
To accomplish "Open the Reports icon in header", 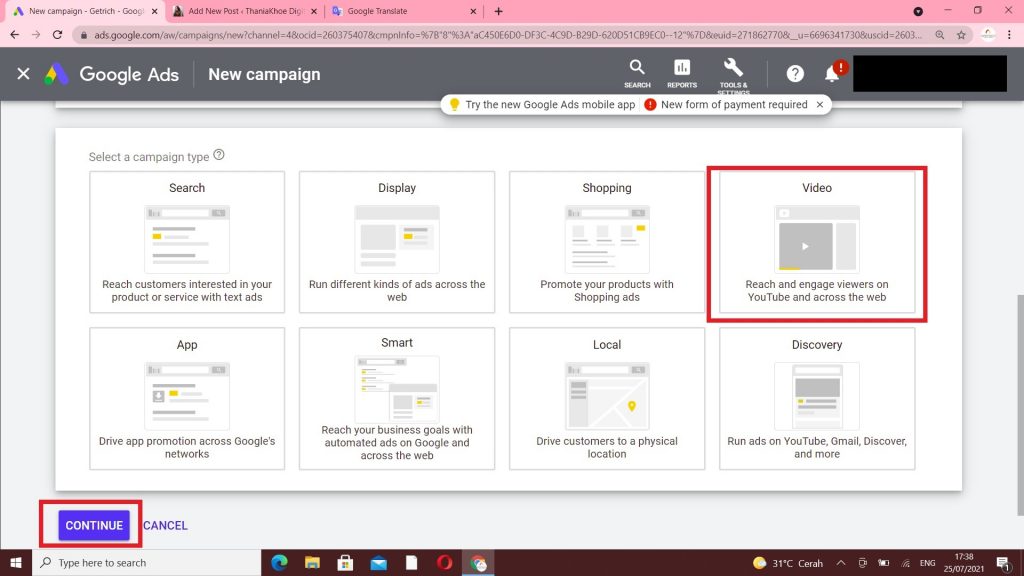I will coord(682,73).
